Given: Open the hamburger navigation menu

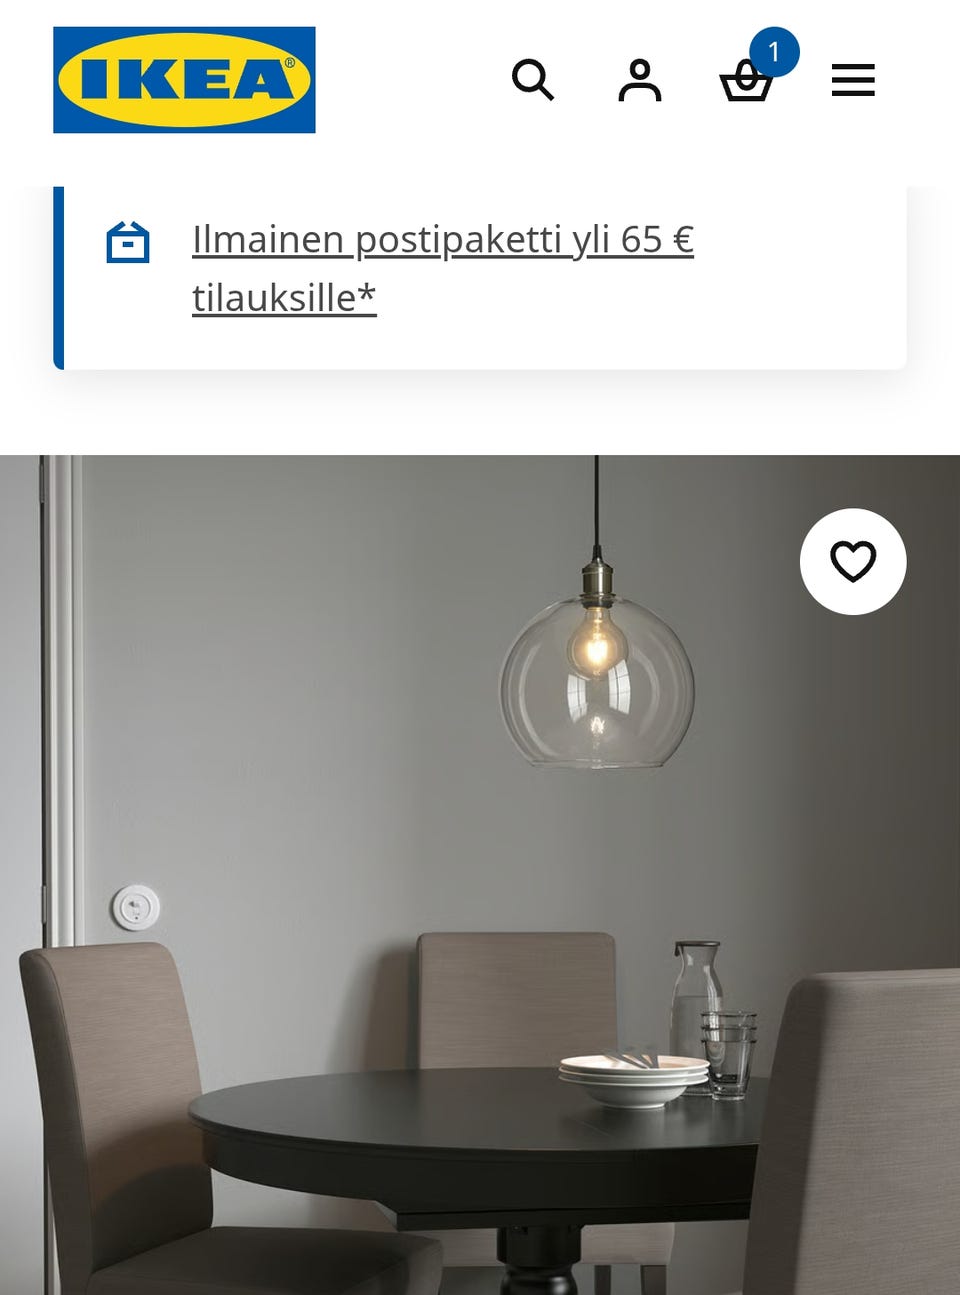Looking at the screenshot, I should click(853, 80).
